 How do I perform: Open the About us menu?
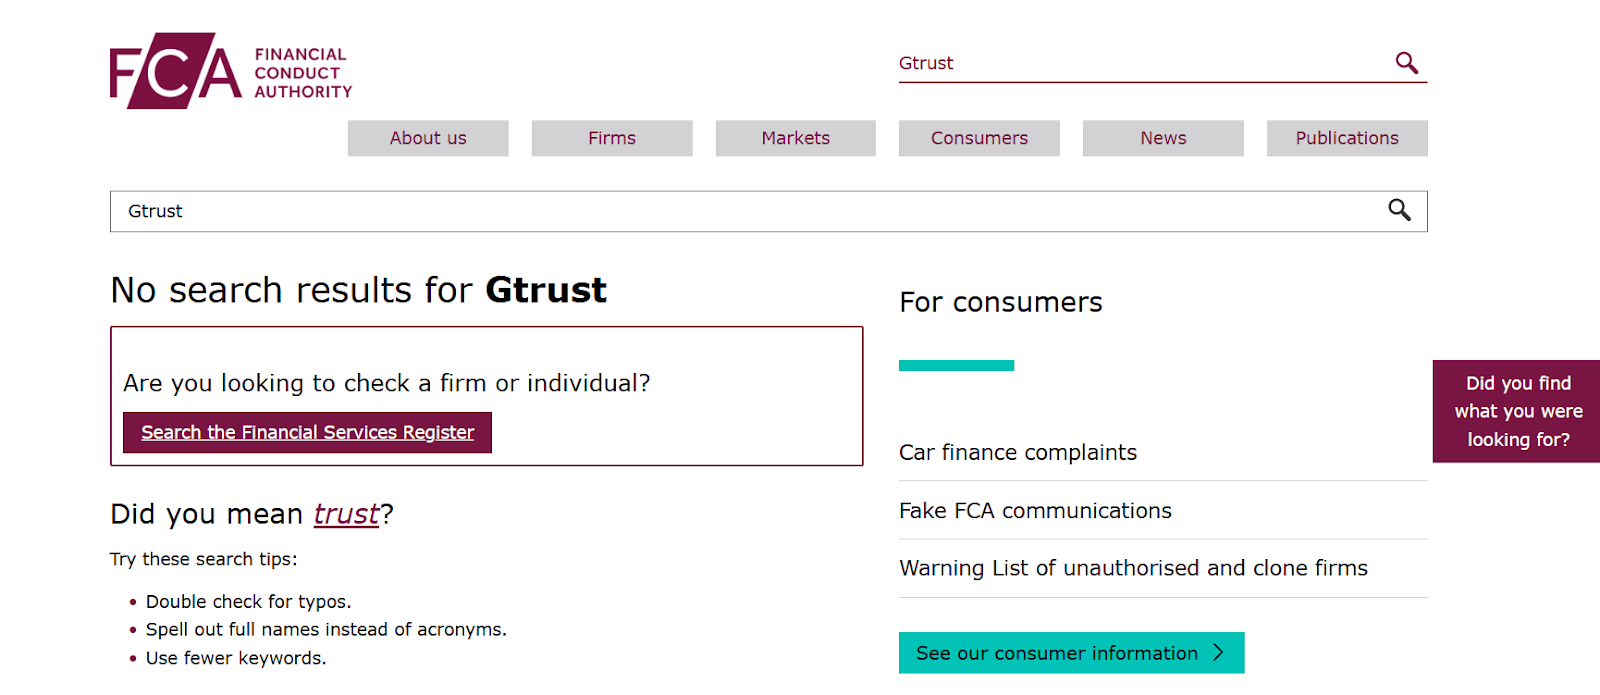427,138
